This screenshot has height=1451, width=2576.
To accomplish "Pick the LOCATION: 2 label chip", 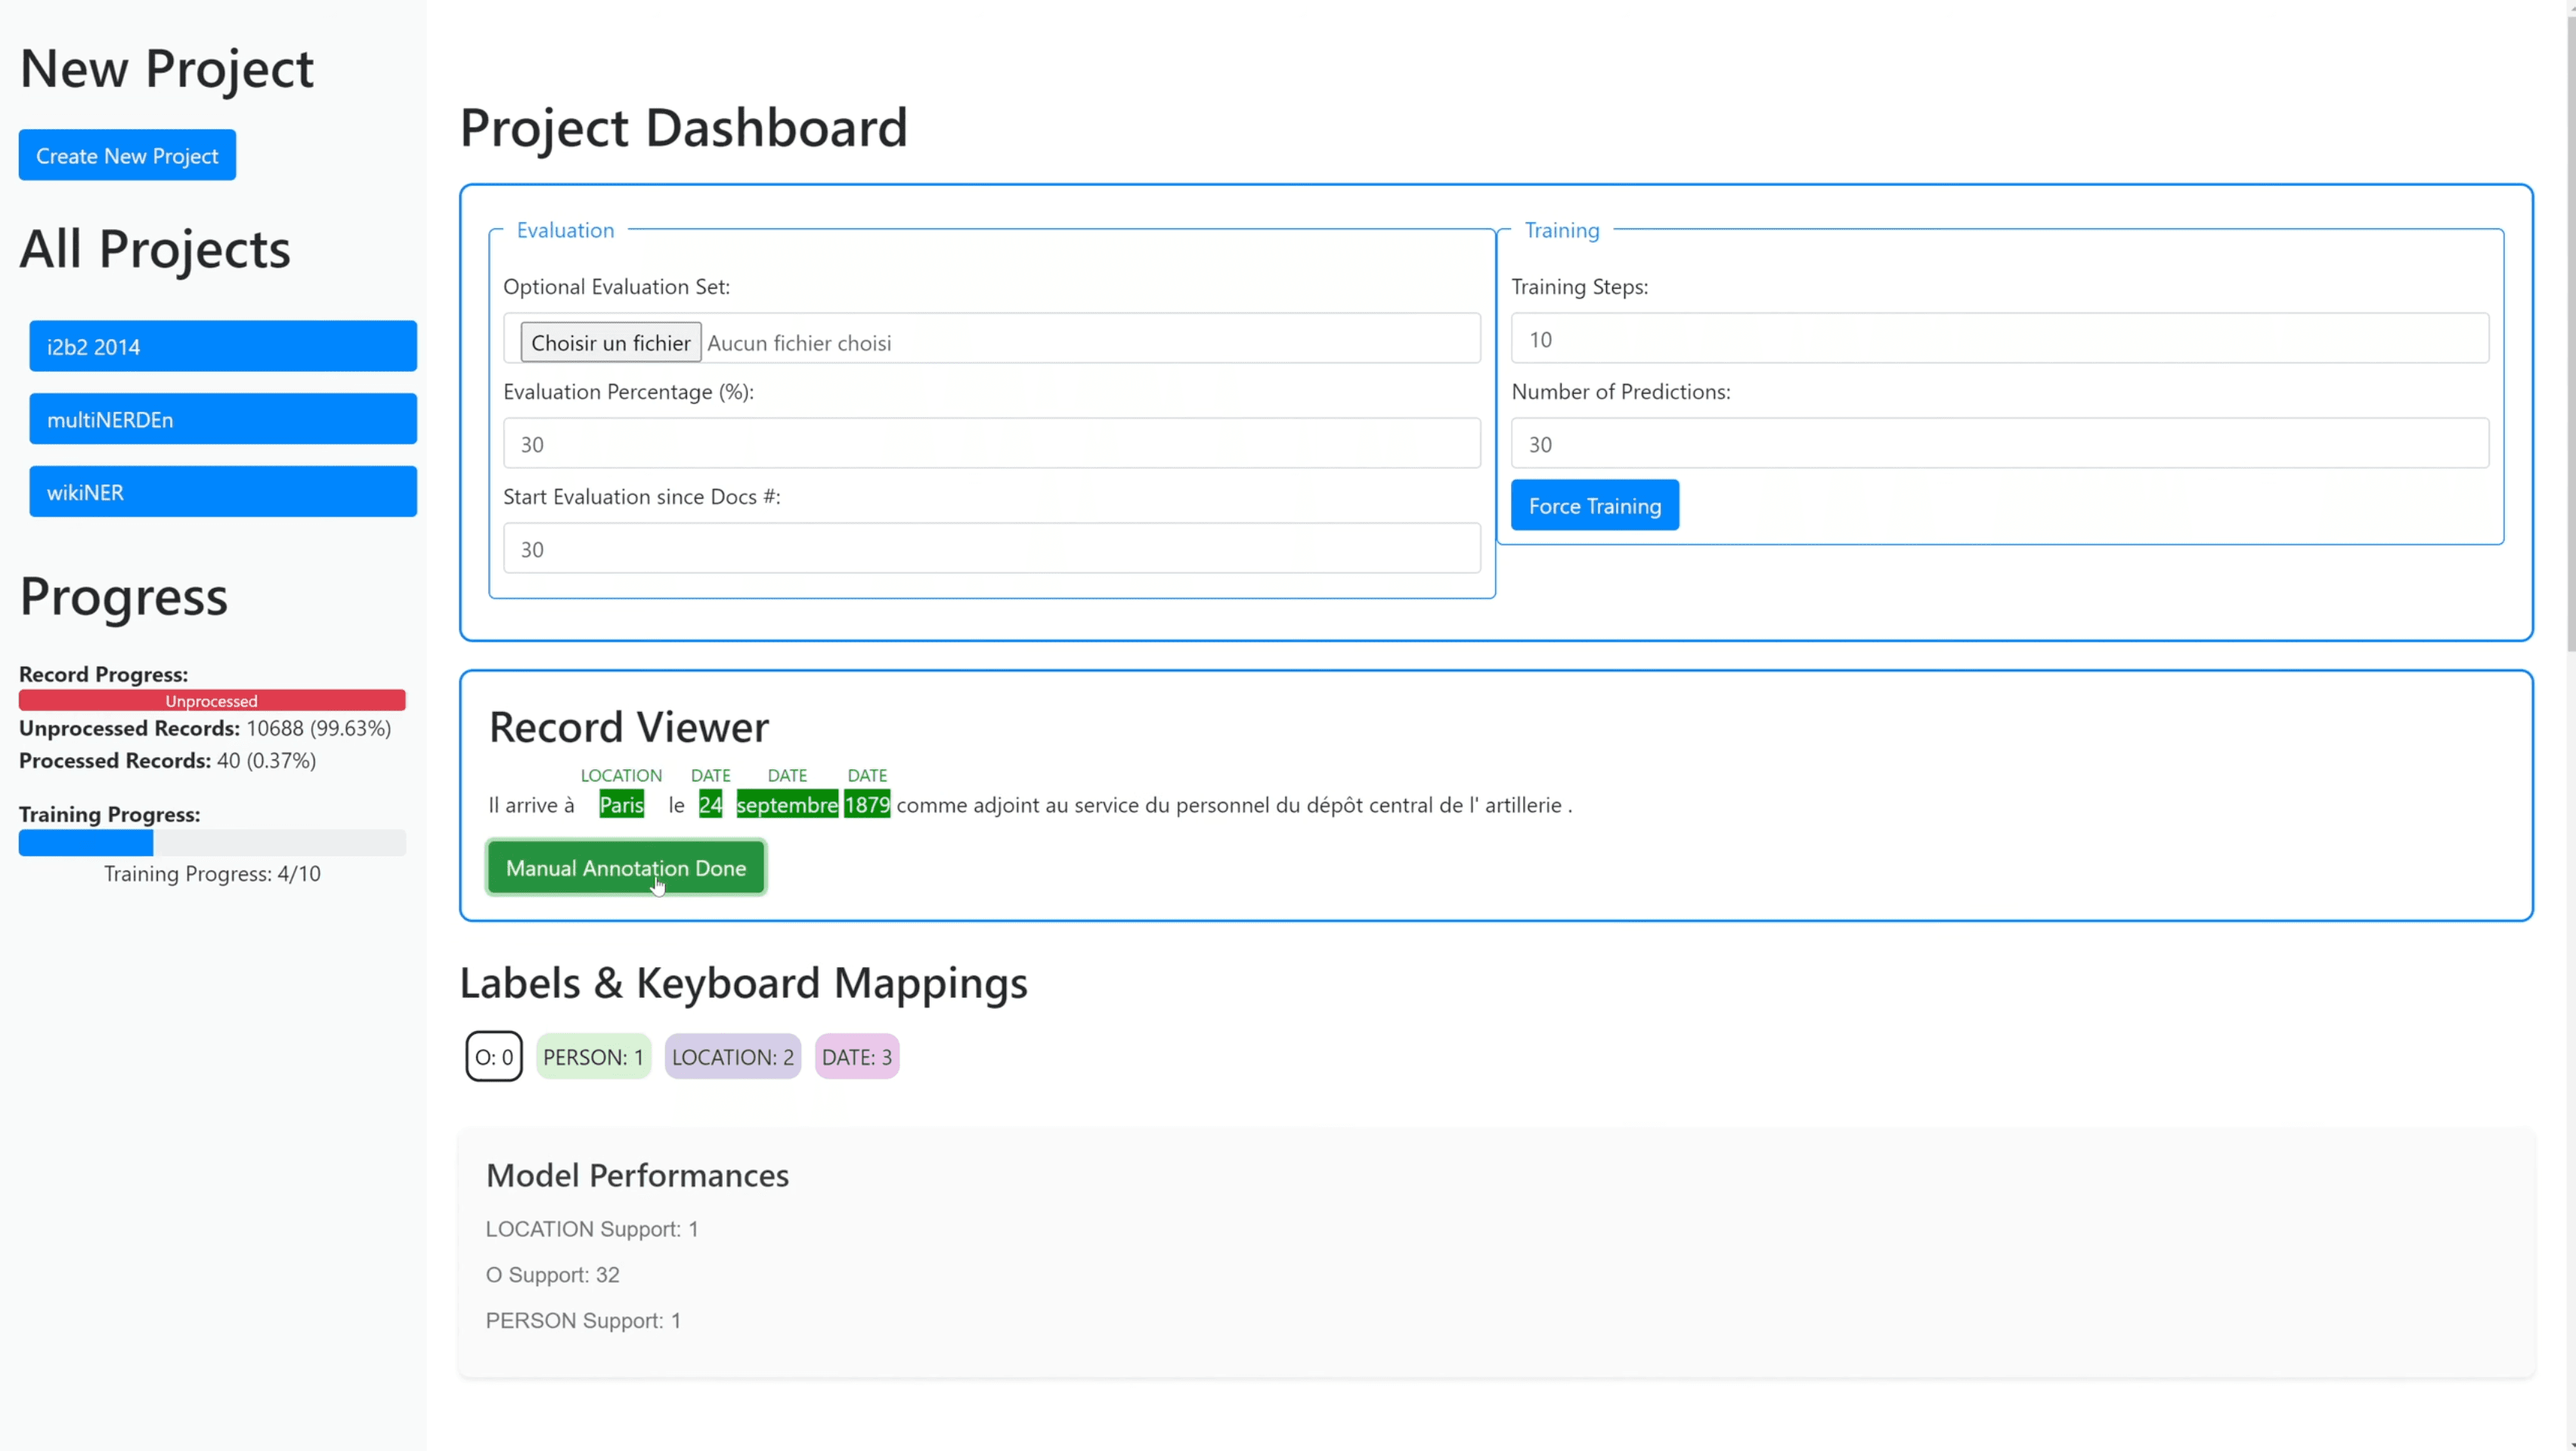I will tap(732, 1057).
